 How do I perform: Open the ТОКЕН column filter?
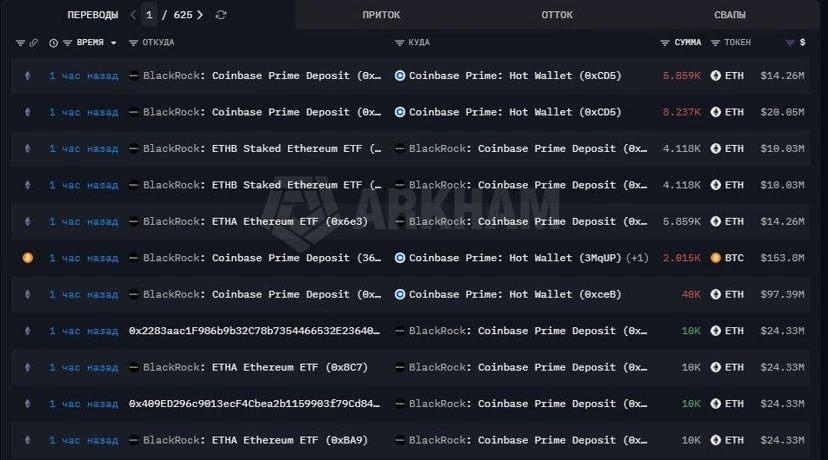pyautogui.click(x=715, y=43)
